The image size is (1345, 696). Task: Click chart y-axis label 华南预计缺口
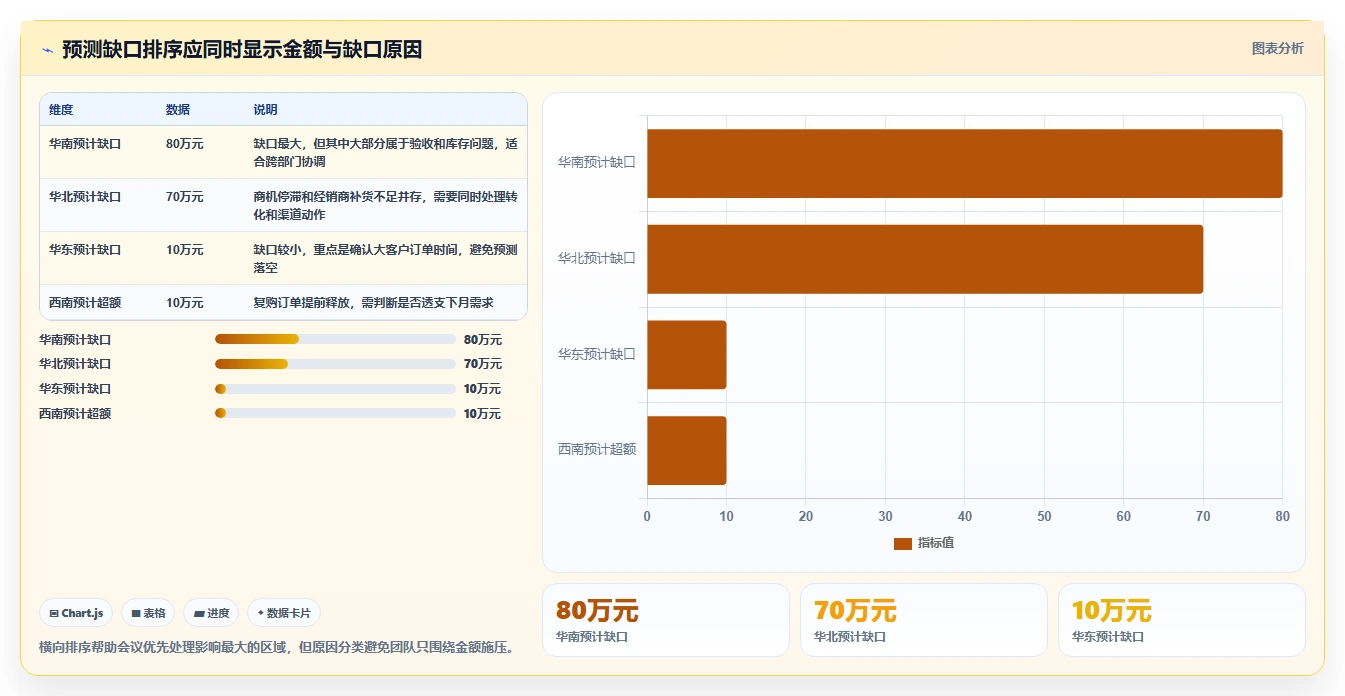[597, 162]
